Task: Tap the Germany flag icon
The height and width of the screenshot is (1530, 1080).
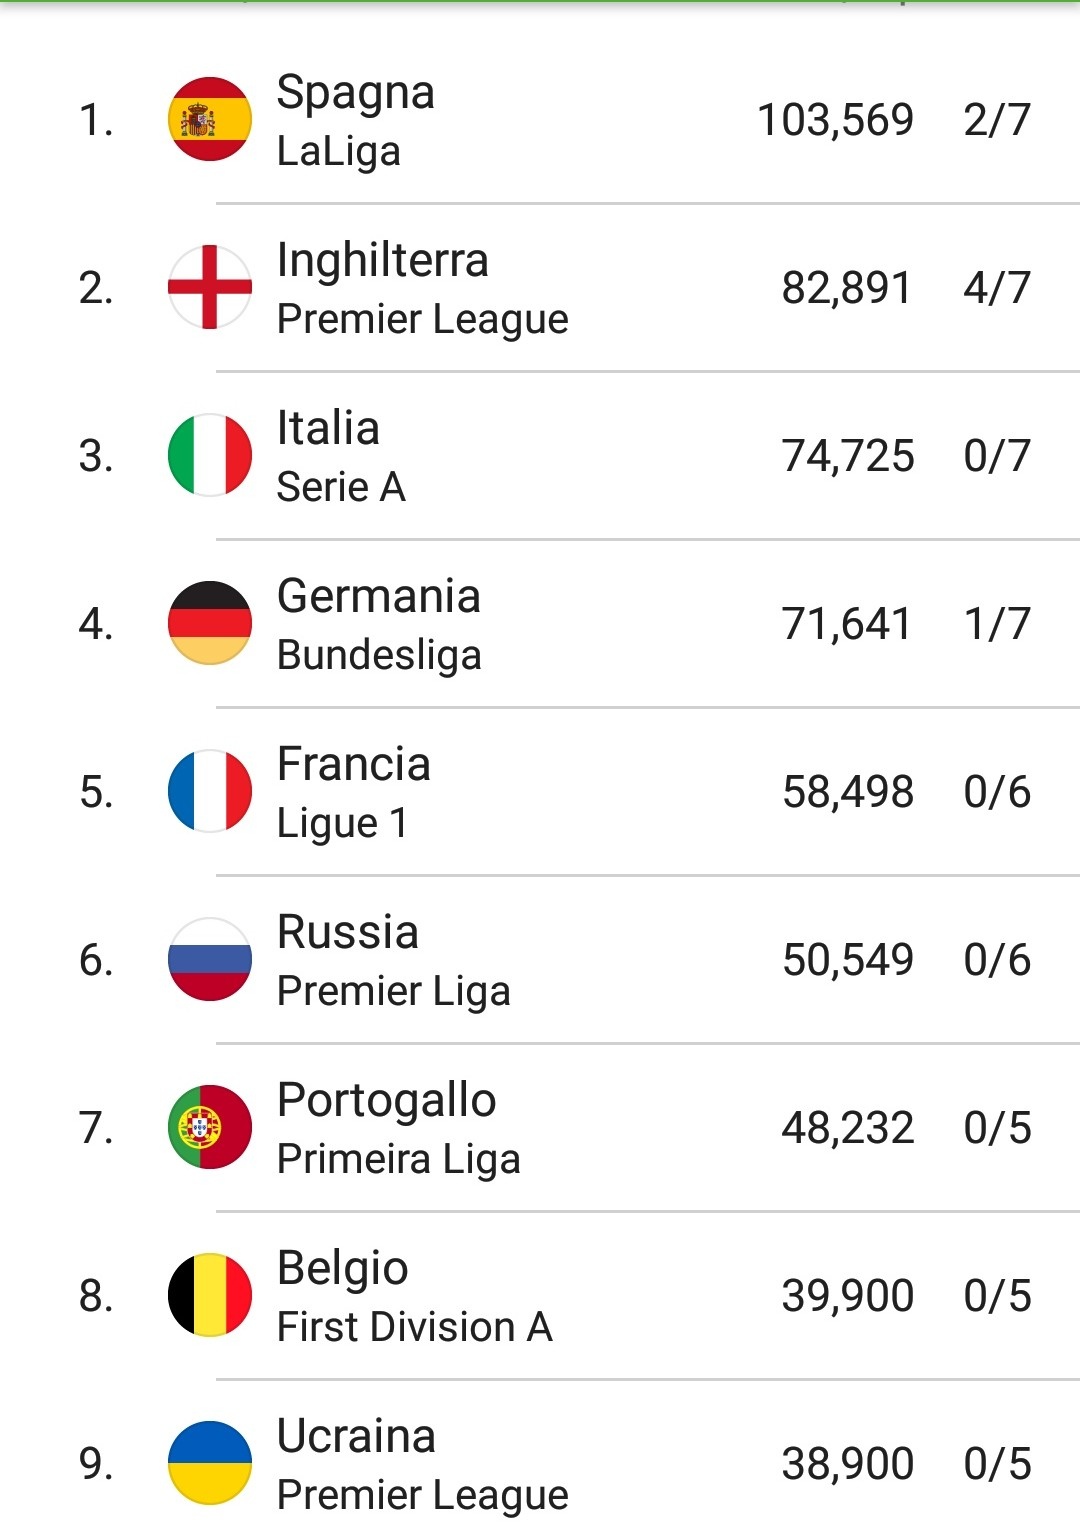Action: pyautogui.click(x=209, y=623)
